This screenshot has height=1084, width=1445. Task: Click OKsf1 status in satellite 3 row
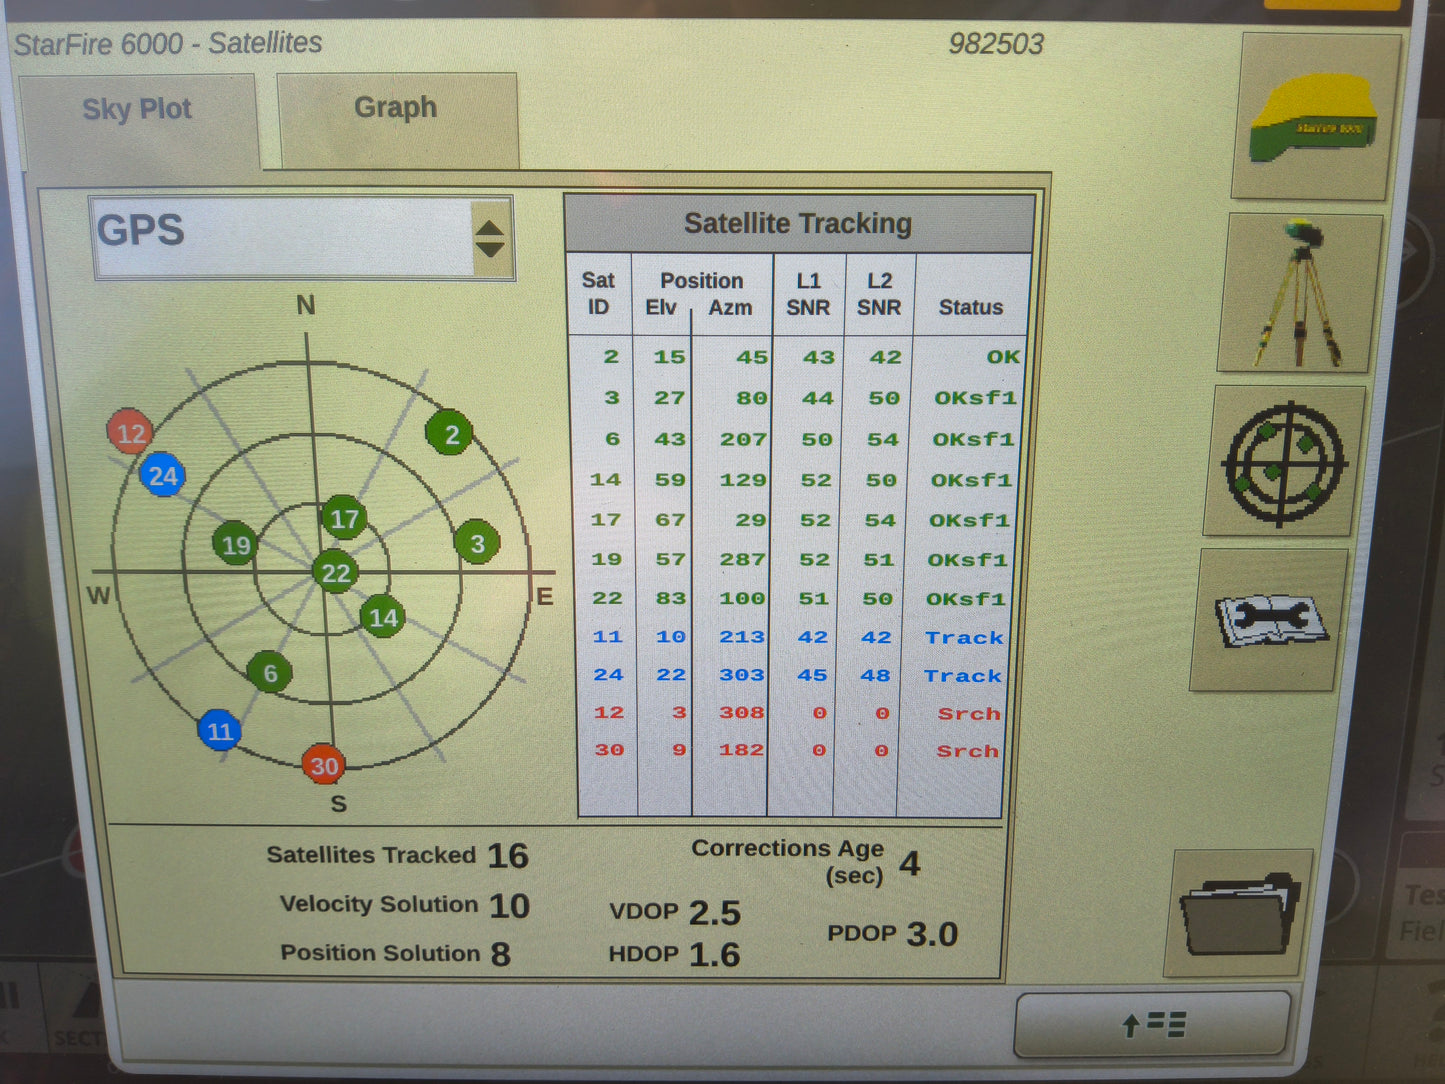(975, 398)
